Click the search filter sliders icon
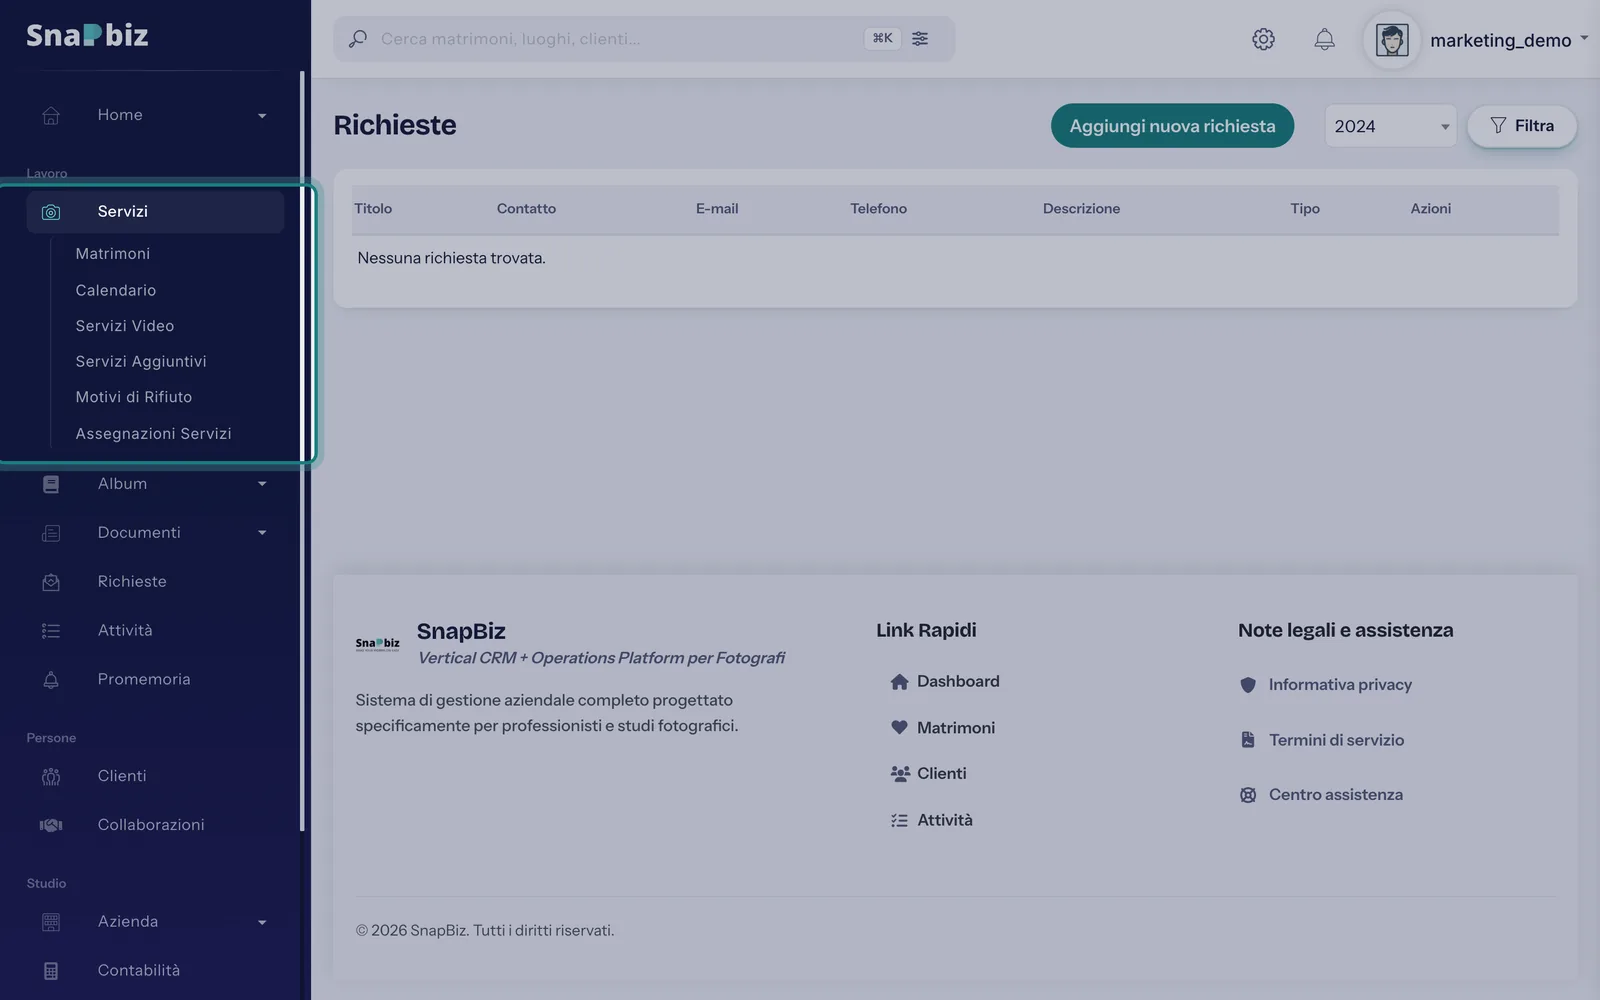Image resolution: width=1600 pixels, height=1000 pixels. pos(920,39)
